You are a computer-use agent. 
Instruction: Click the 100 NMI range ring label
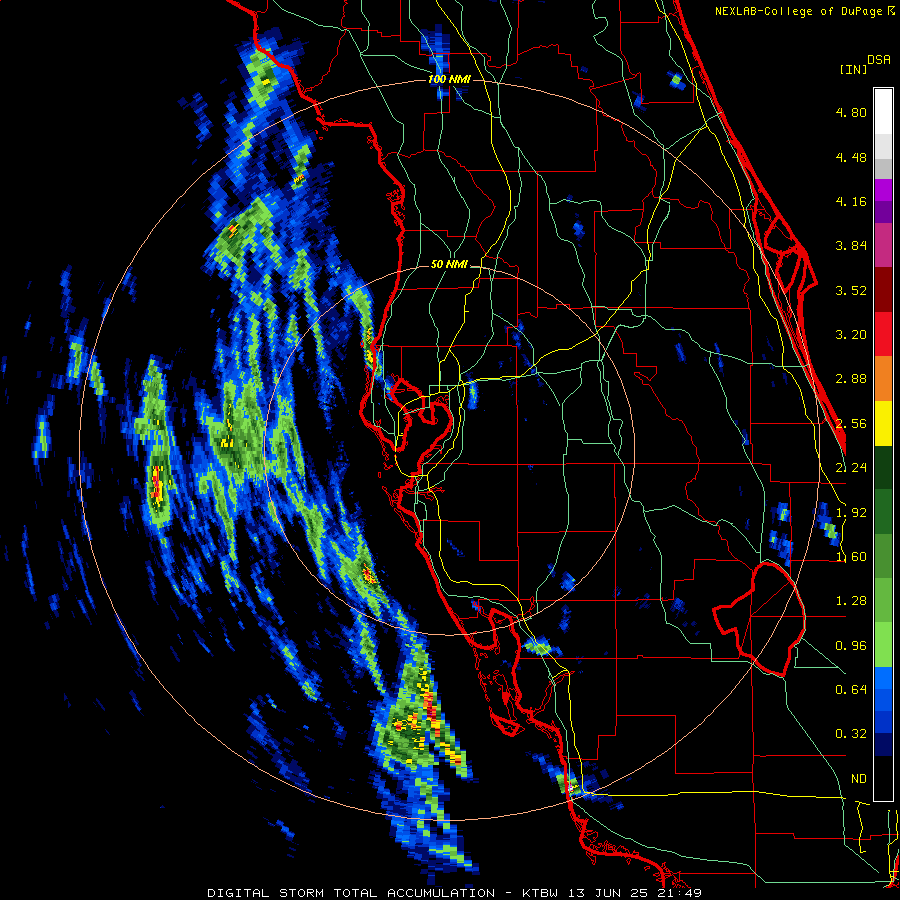click(x=449, y=79)
